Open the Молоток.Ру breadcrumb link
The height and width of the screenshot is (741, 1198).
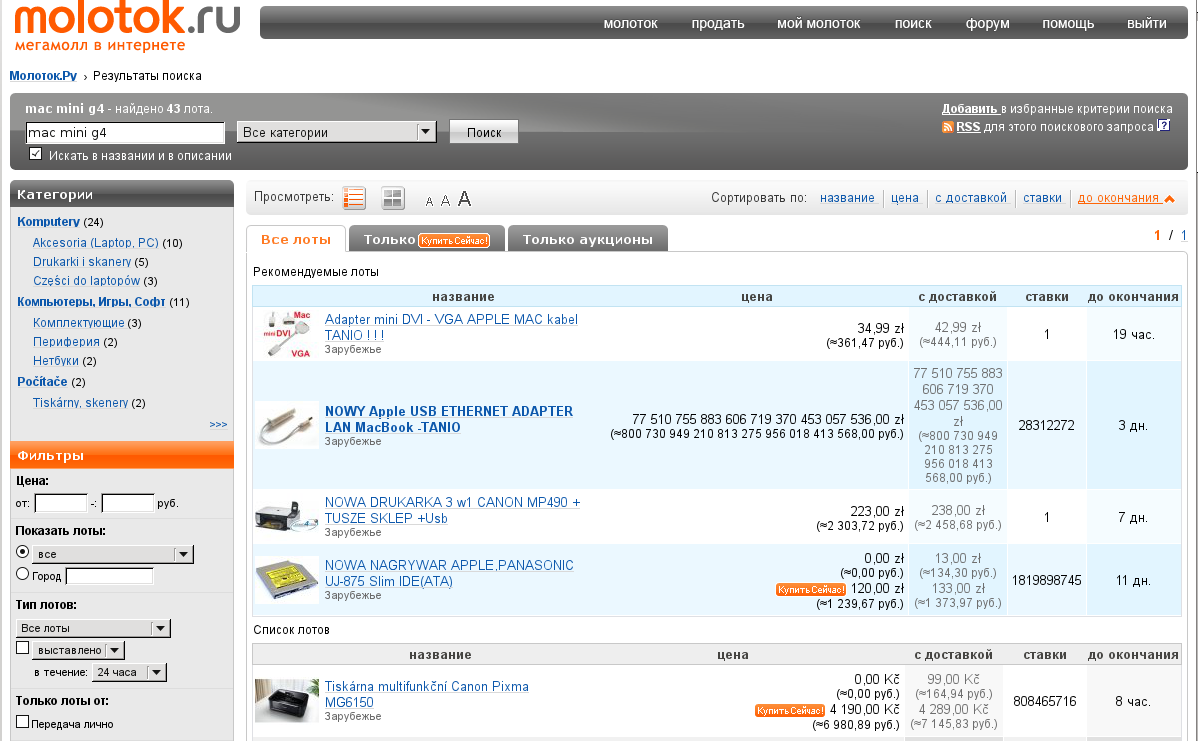pos(43,76)
